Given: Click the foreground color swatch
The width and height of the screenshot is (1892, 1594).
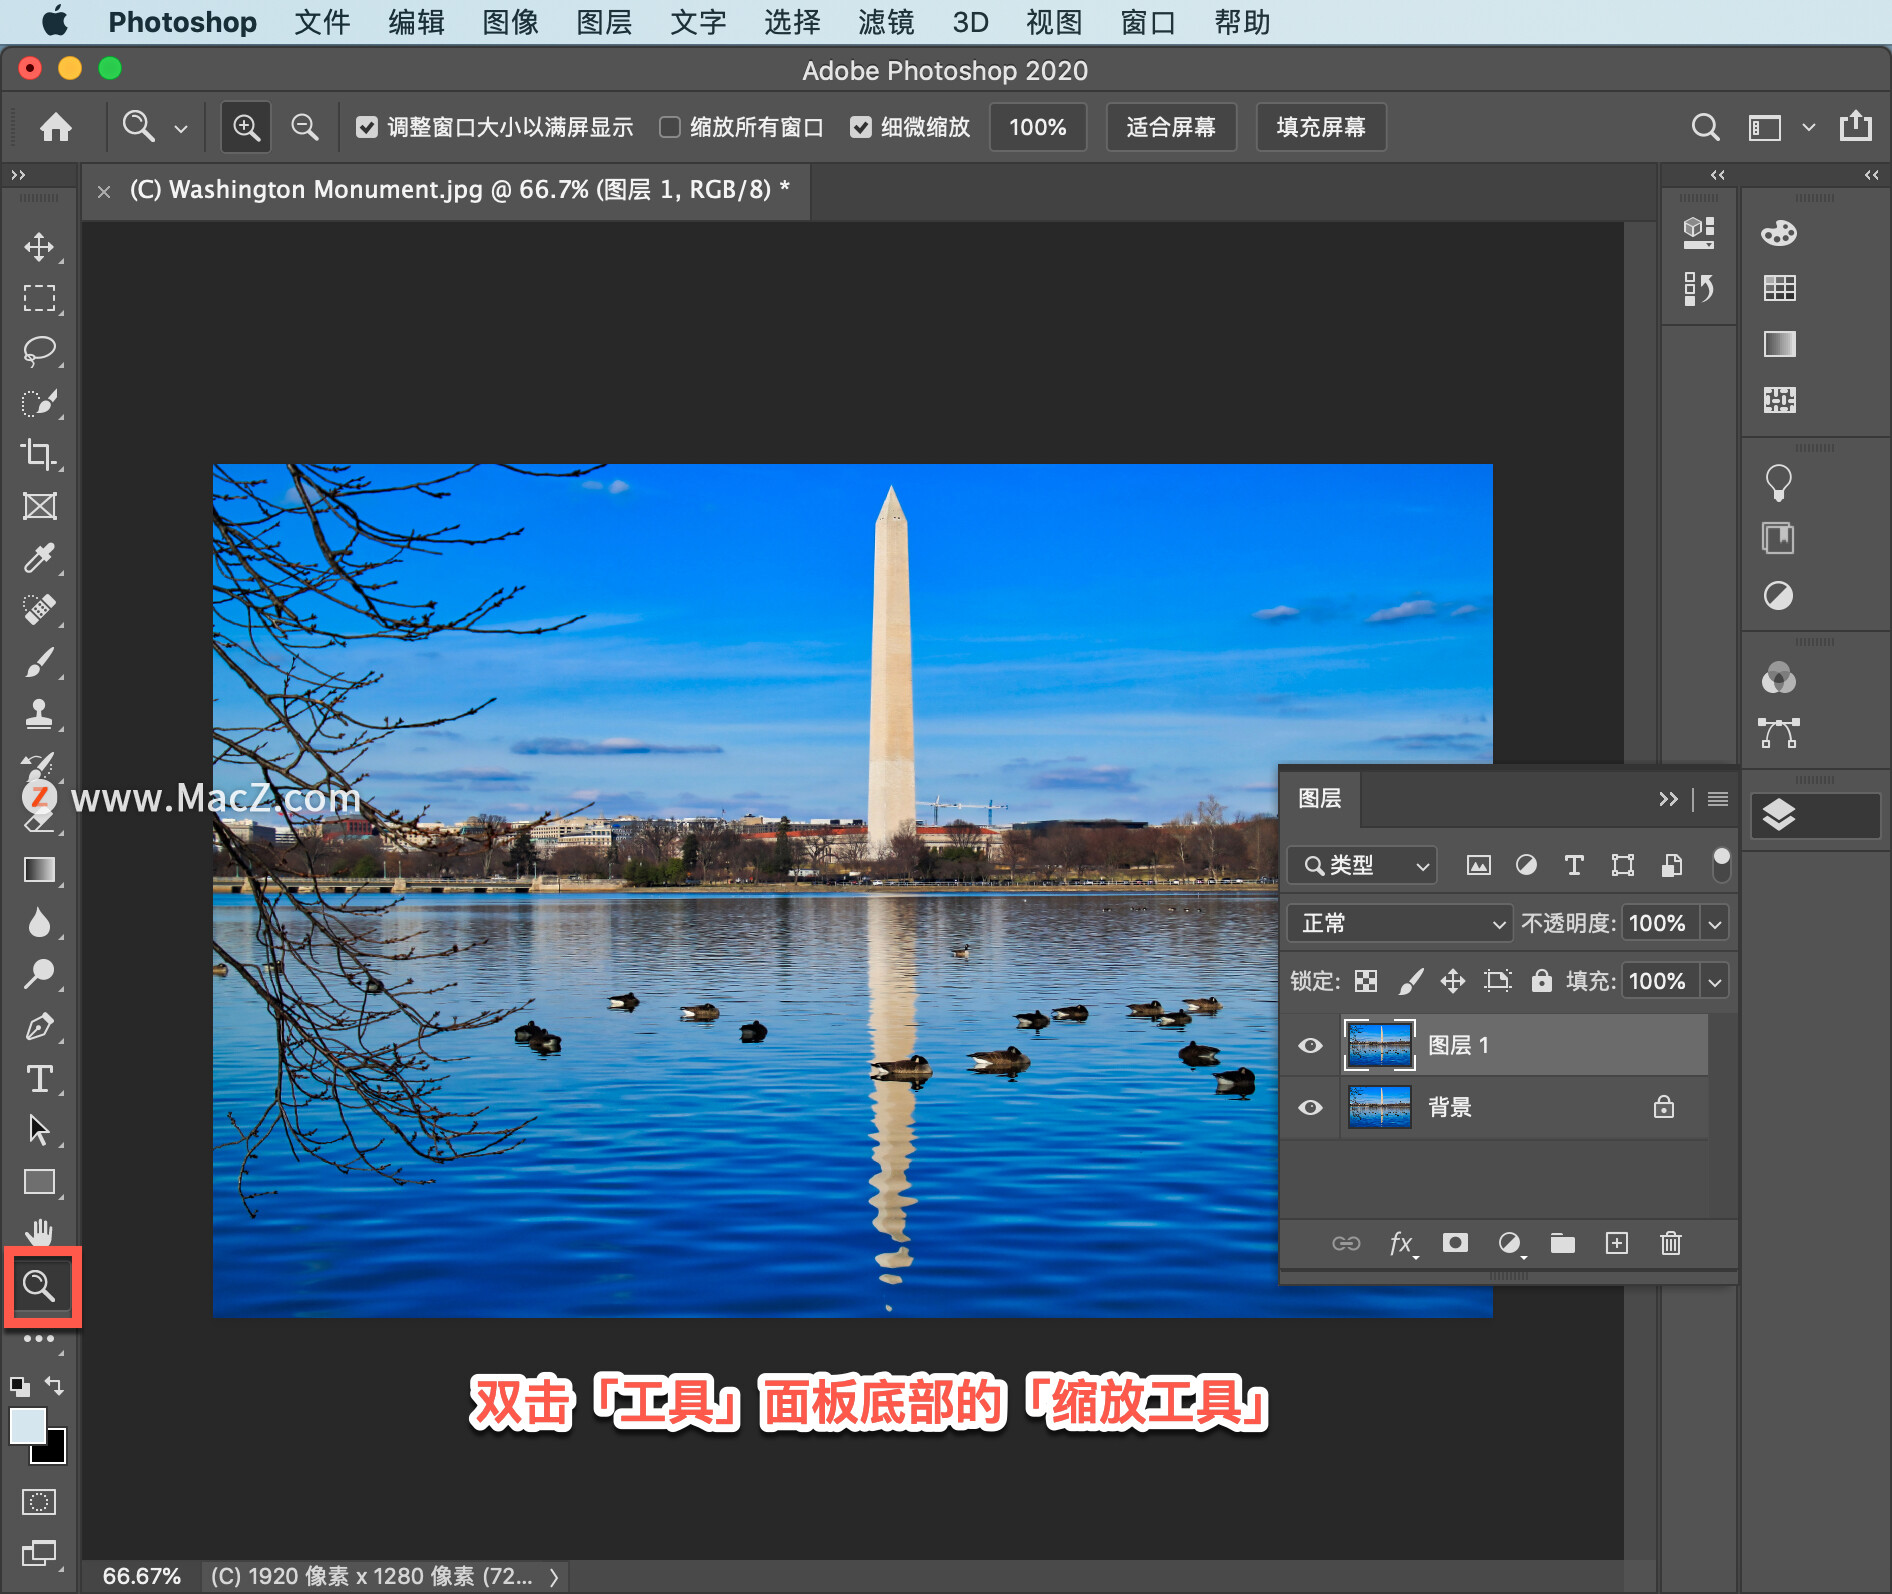Looking at the screenshot, I should click(x=27, y=1425).
